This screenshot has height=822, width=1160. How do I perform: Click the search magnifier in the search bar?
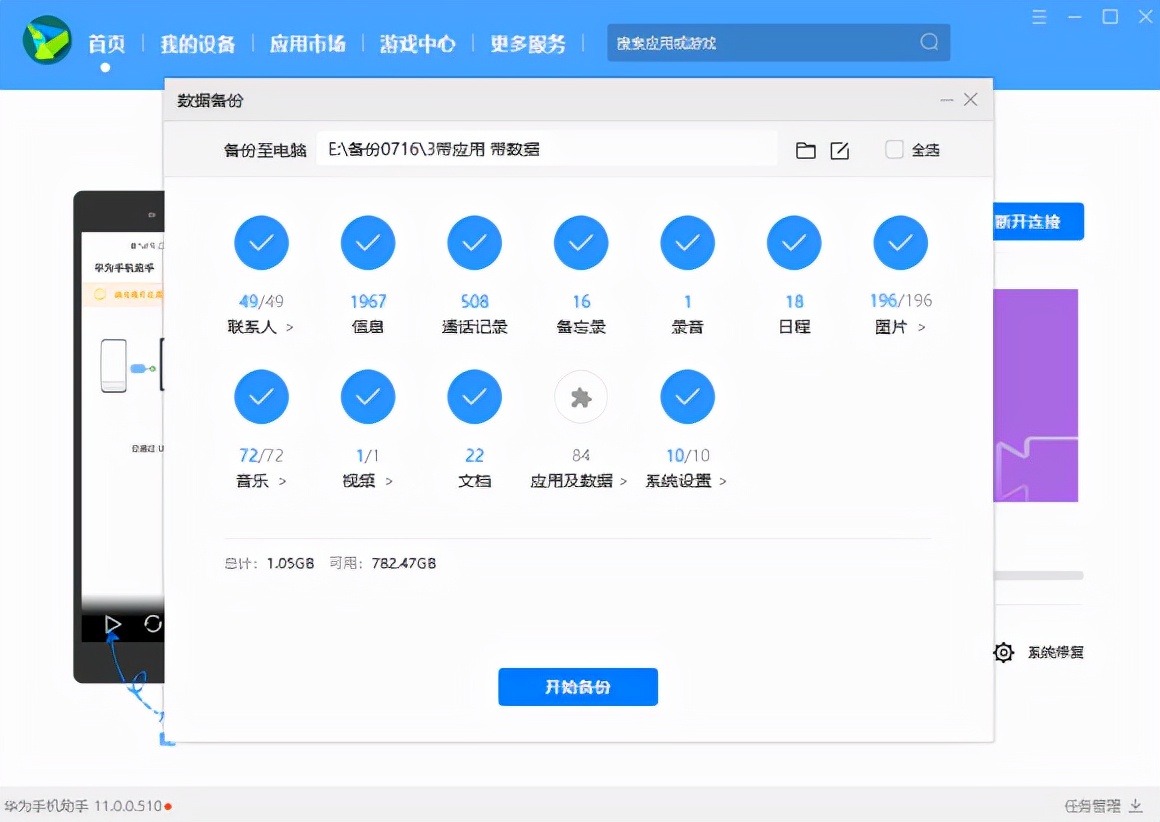point(928,43)
